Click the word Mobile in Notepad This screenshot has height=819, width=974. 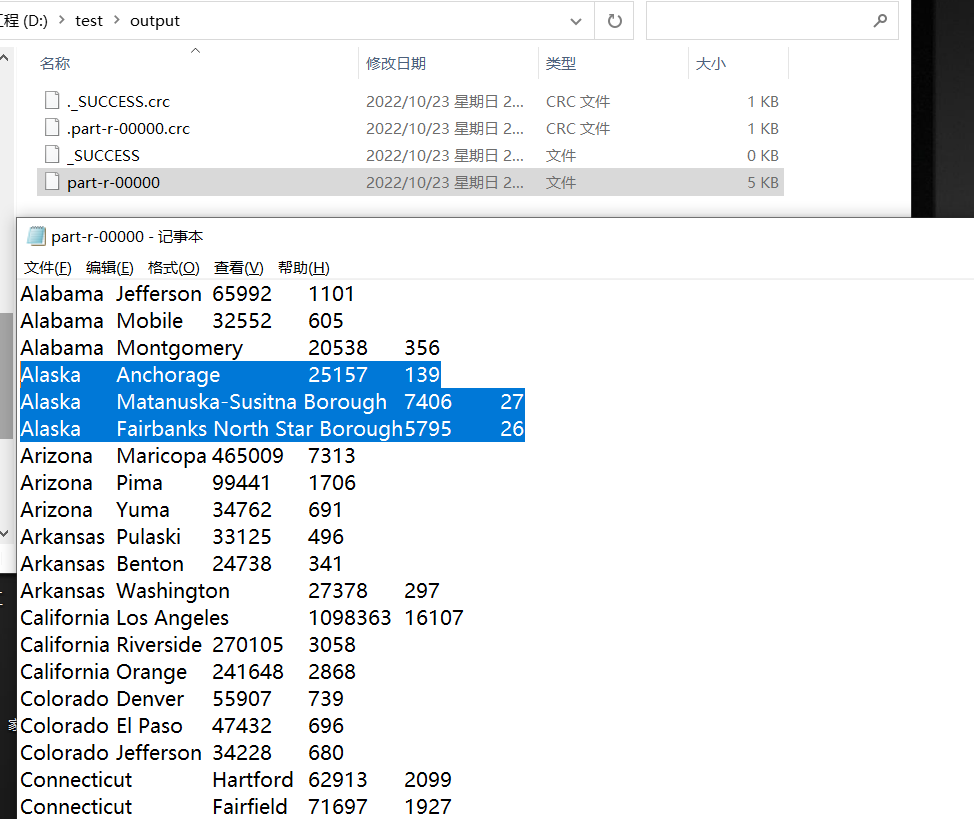click(150, 321)
